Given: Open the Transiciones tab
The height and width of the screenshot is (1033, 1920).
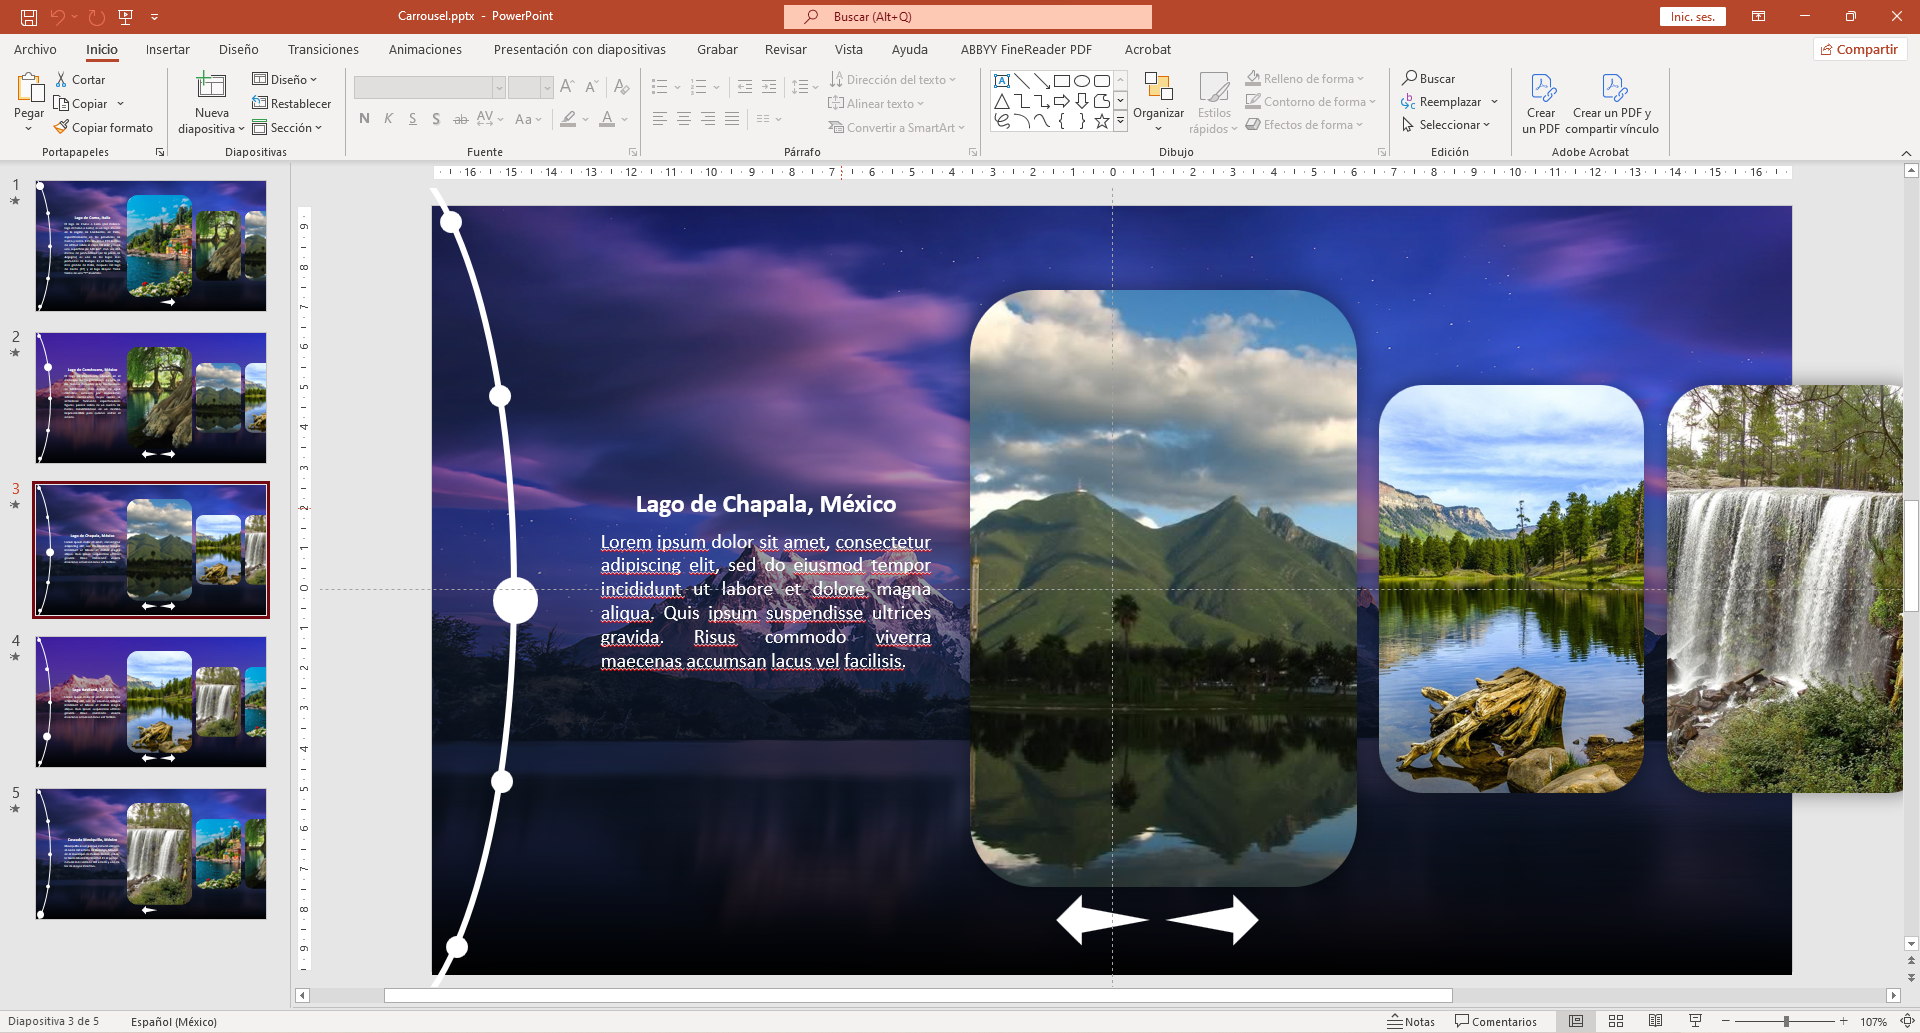Looking at the screenshot, I should point(323,49).
